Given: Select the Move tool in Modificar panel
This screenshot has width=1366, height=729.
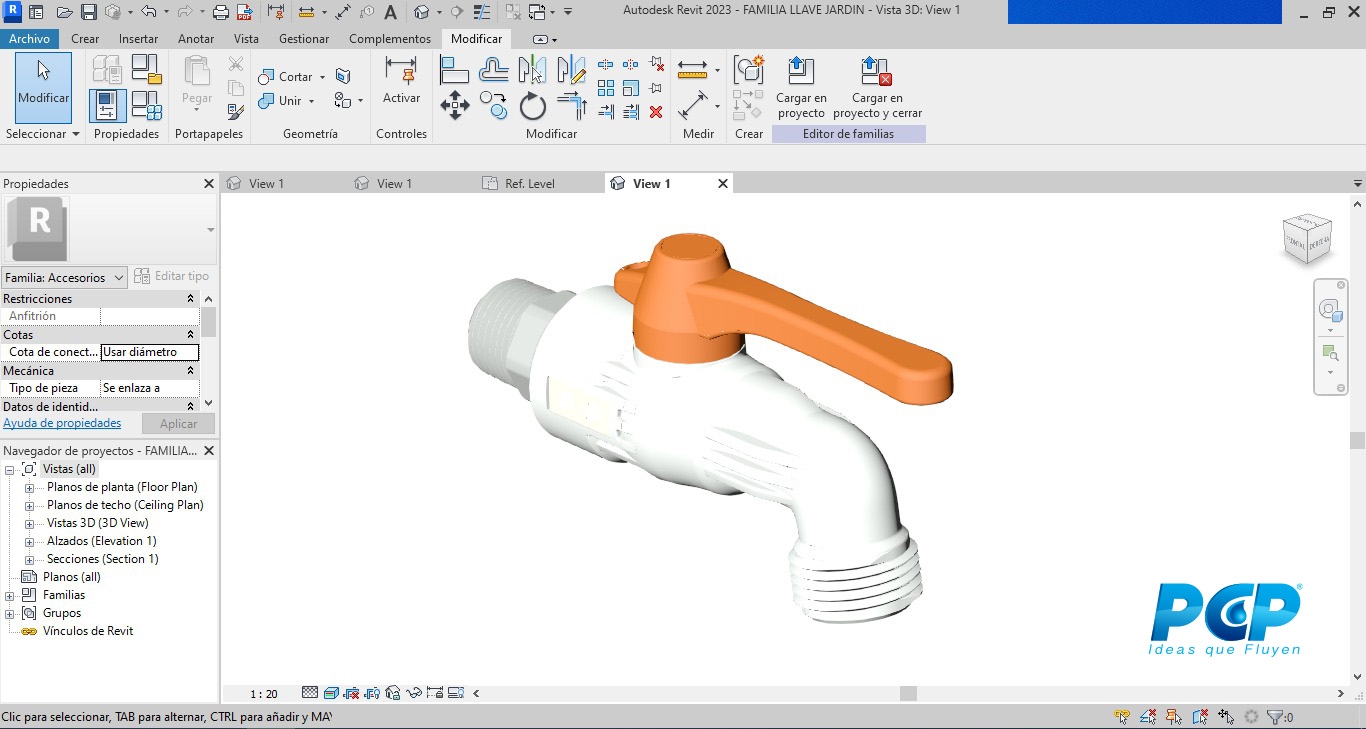Looking at the screenshot, I should pyautogui.click(x=455, y=105).
